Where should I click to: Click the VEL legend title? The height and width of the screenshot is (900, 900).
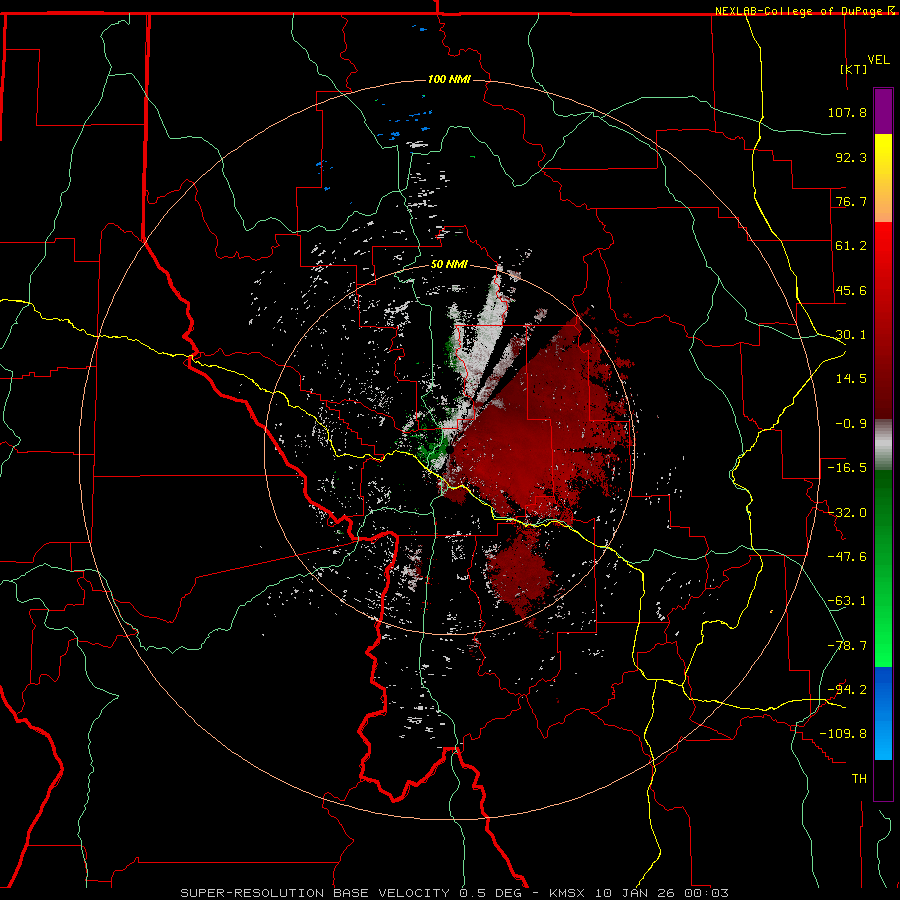pos(878,60)
